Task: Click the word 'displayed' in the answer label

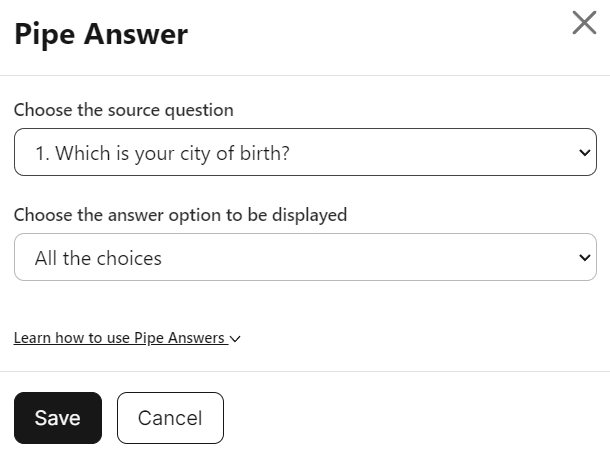Action: click(310, 215)
